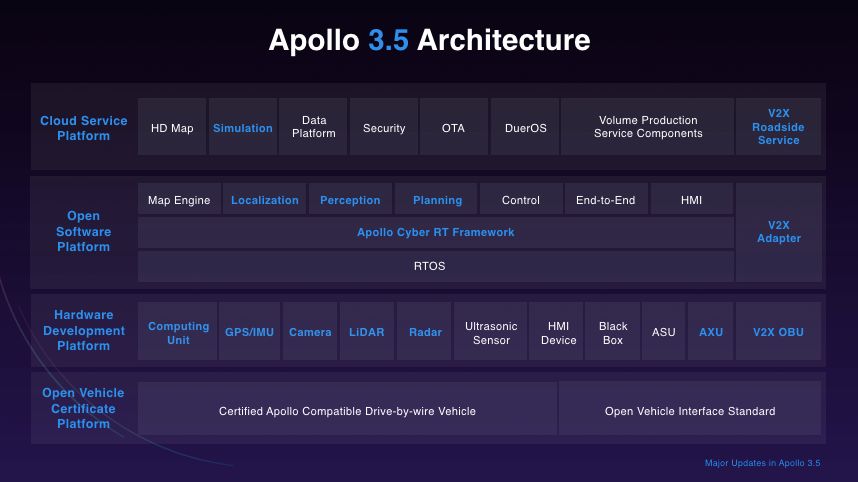Select the V2X OBU block
This screenshot has height=482, width=858.
(778, 332)
